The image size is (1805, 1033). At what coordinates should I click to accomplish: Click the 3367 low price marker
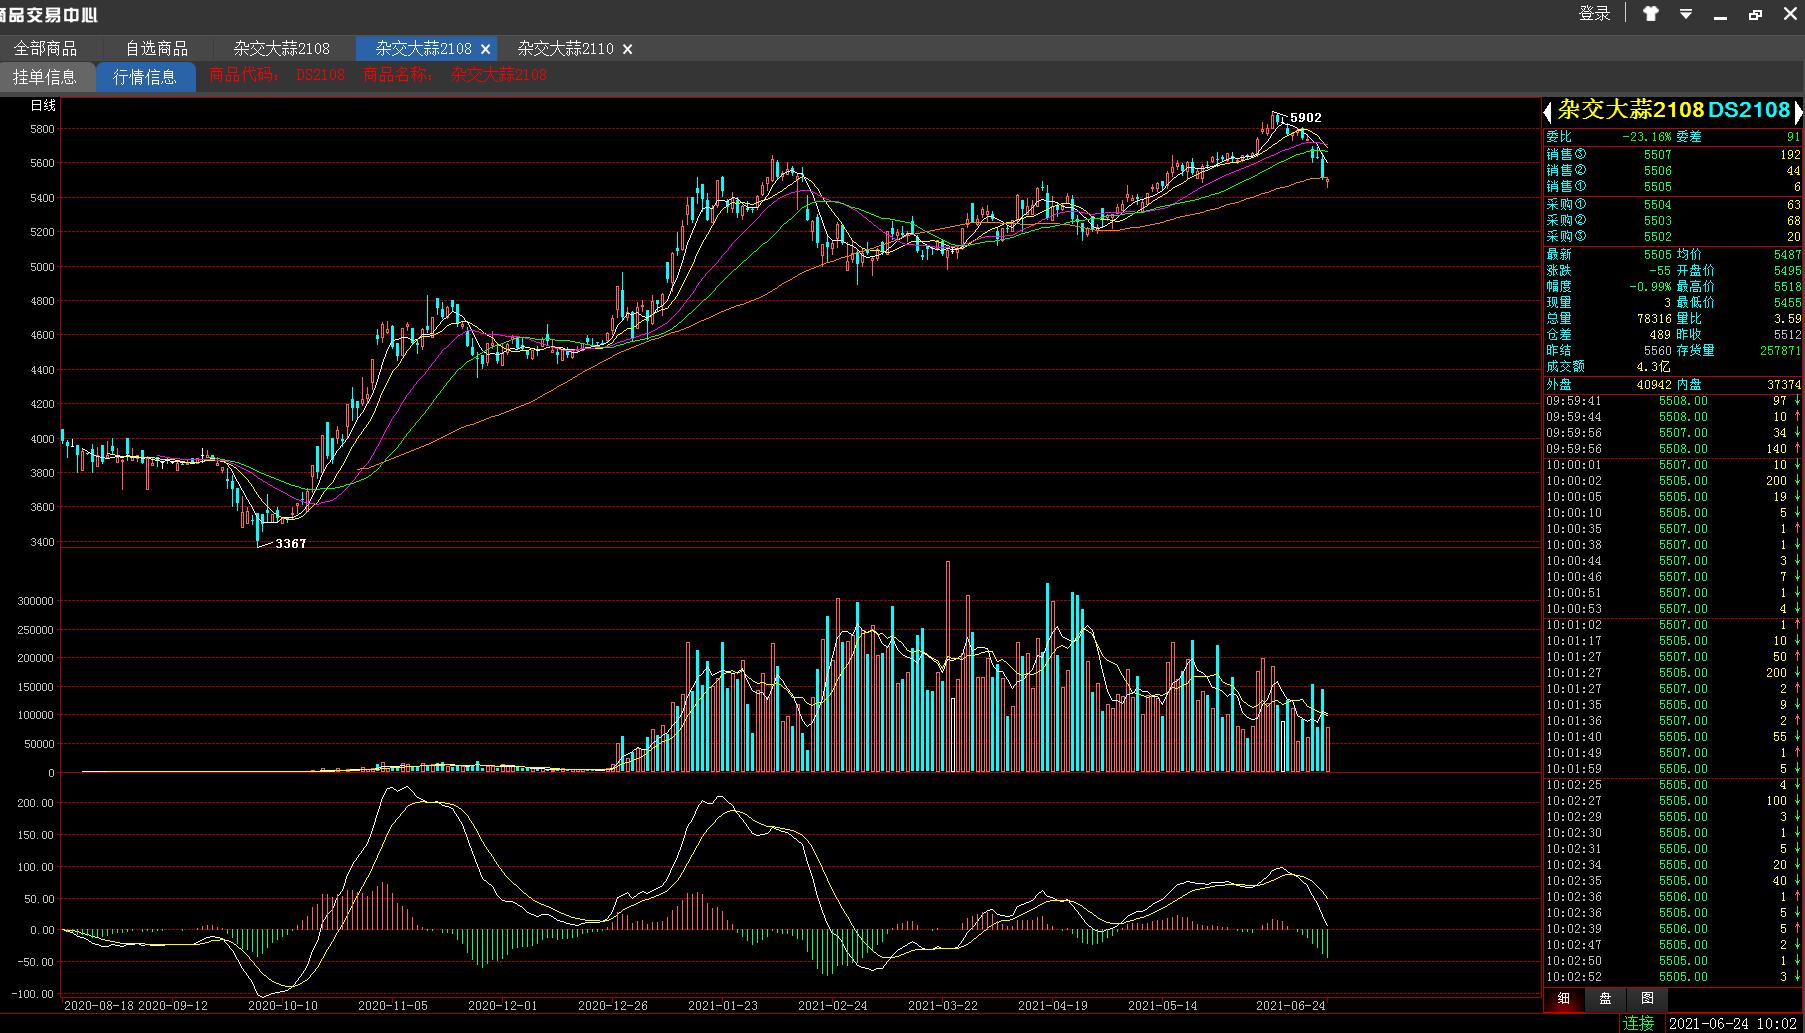click(x=291, y=543)
